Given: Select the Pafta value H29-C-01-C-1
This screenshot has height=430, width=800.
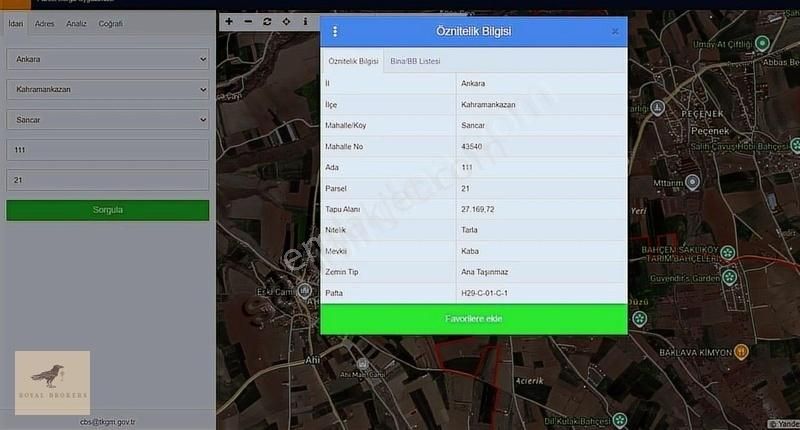Looking at the screenshot, I should tap(484, 293).
